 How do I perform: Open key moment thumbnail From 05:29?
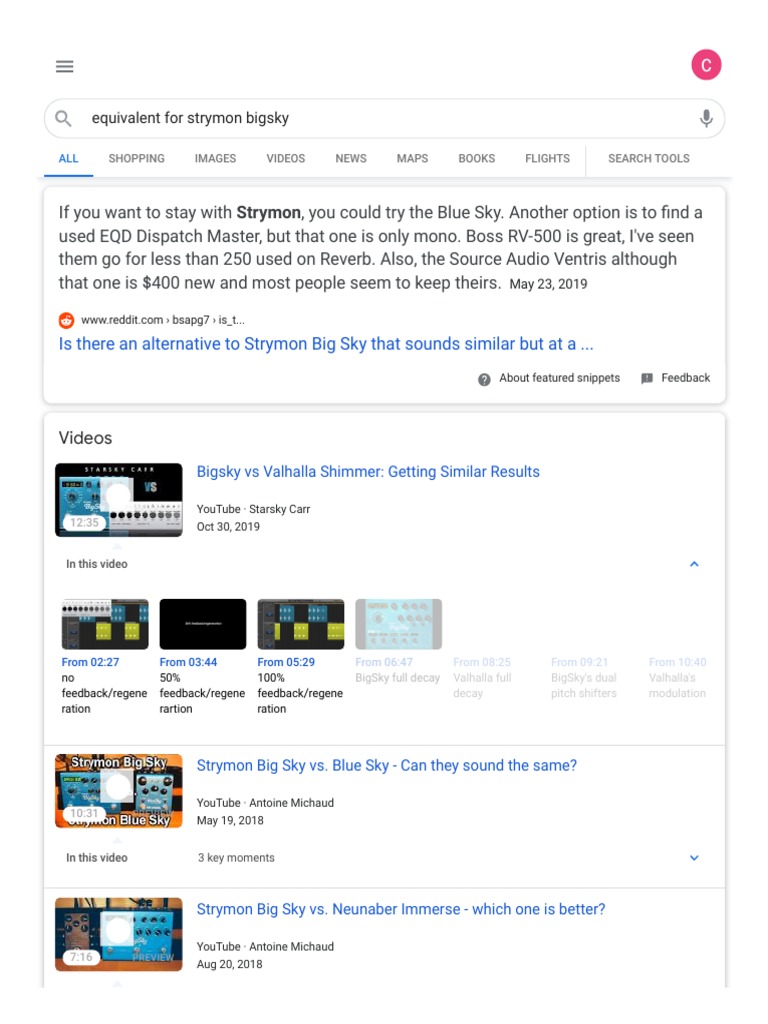[301, 624]
